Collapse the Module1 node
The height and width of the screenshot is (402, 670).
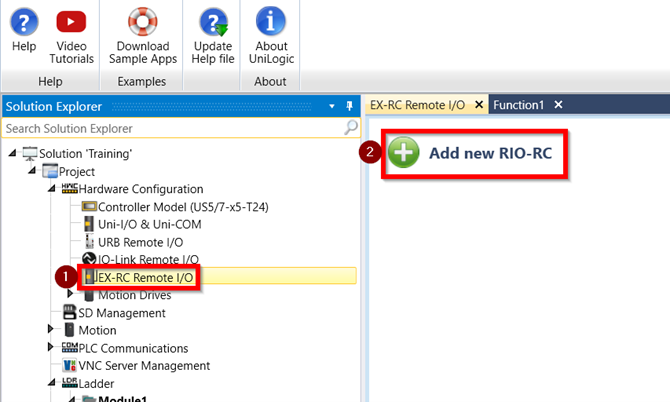click(71, 399)
